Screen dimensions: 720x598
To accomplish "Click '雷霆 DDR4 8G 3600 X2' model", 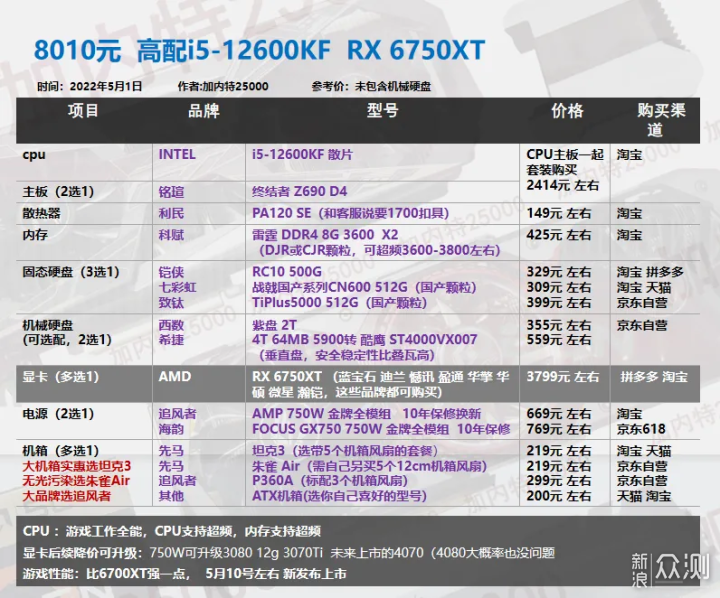I will (325, 235).
